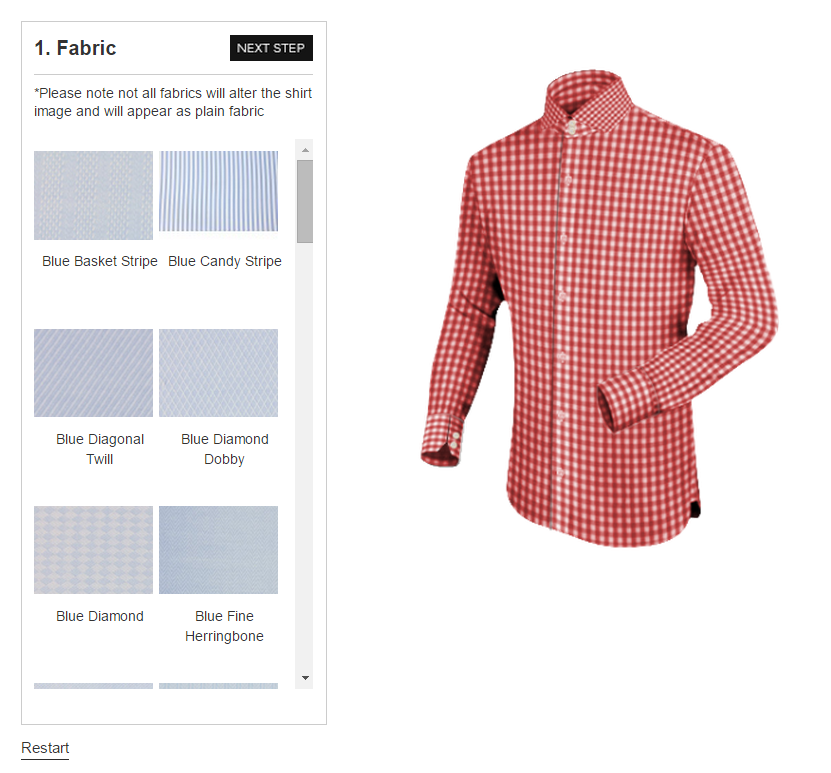This screenshot has height=773, width=831.
Task: Click the "Blue Diamond" label under its swatch
Action: (x=100, y=616)
